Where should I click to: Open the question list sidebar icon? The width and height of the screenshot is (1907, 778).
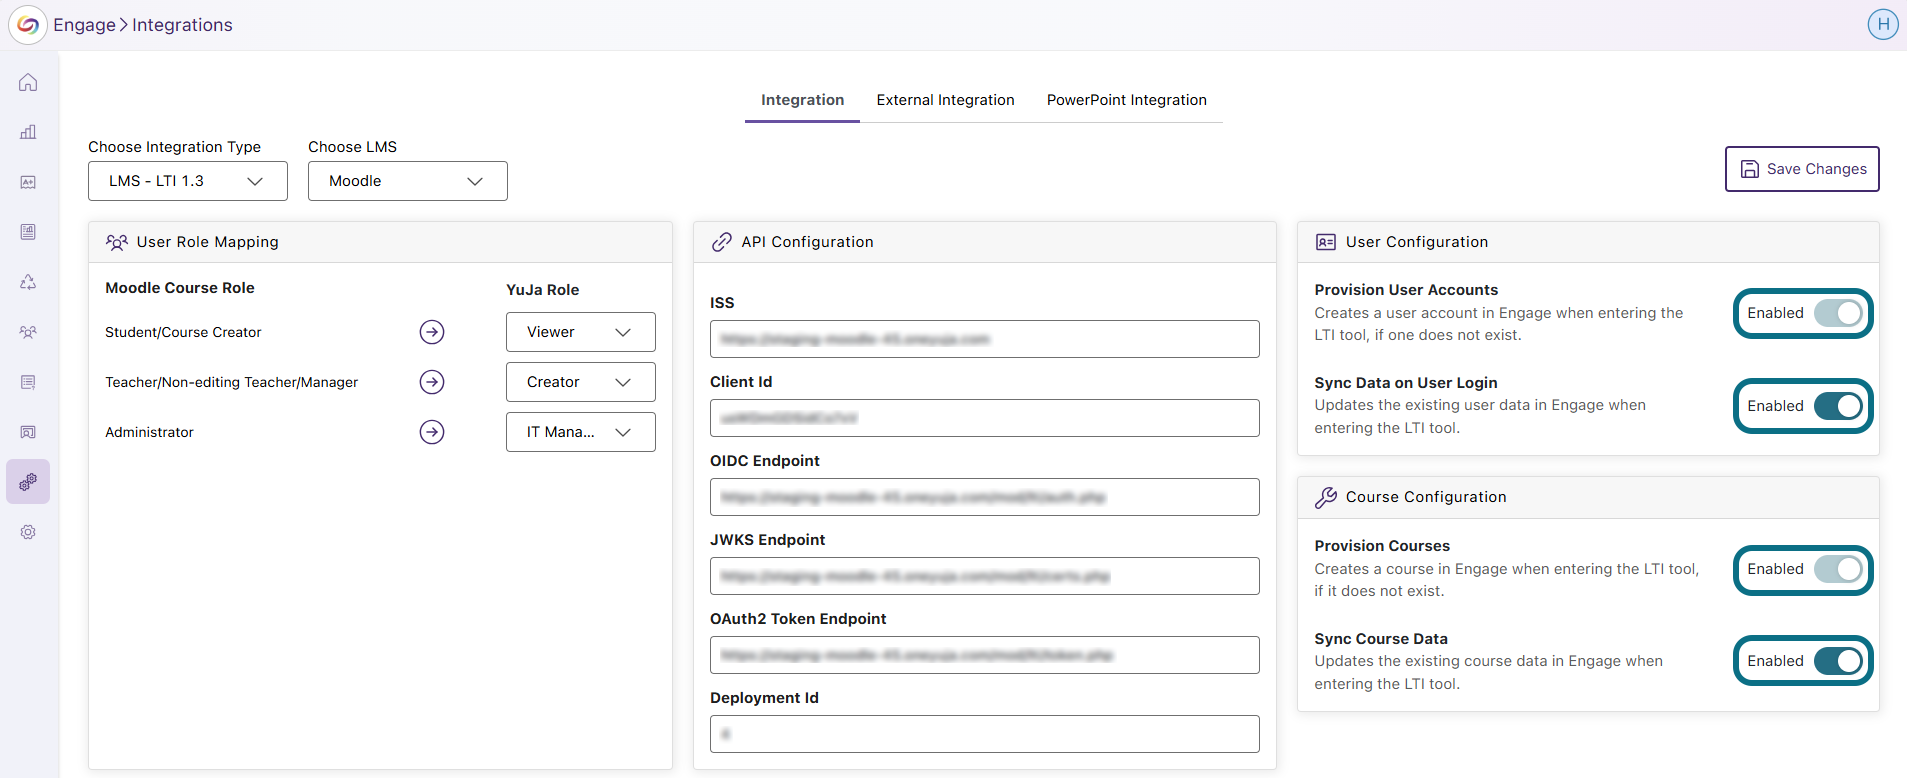coord(28,382)
